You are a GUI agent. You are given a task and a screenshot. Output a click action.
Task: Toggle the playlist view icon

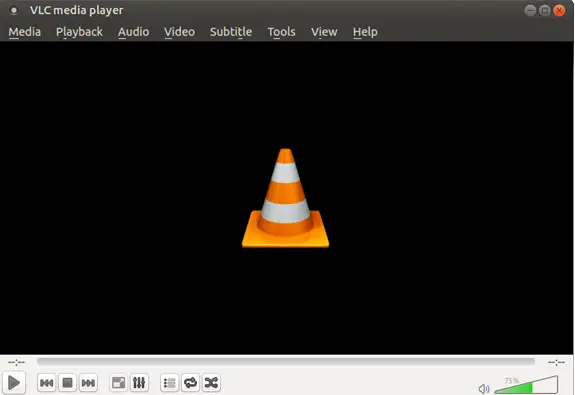pos(169,383)
